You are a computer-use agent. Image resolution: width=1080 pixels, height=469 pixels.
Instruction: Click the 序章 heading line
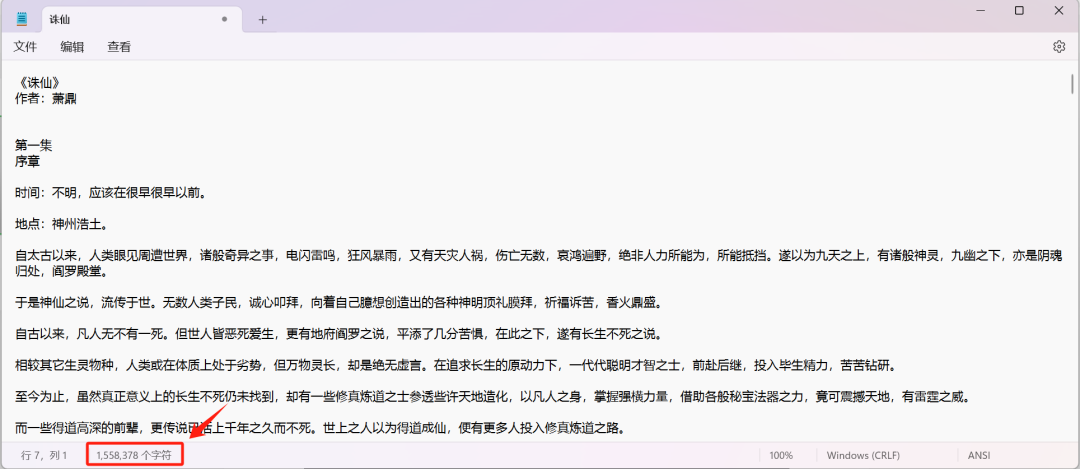tap(28, 161)
